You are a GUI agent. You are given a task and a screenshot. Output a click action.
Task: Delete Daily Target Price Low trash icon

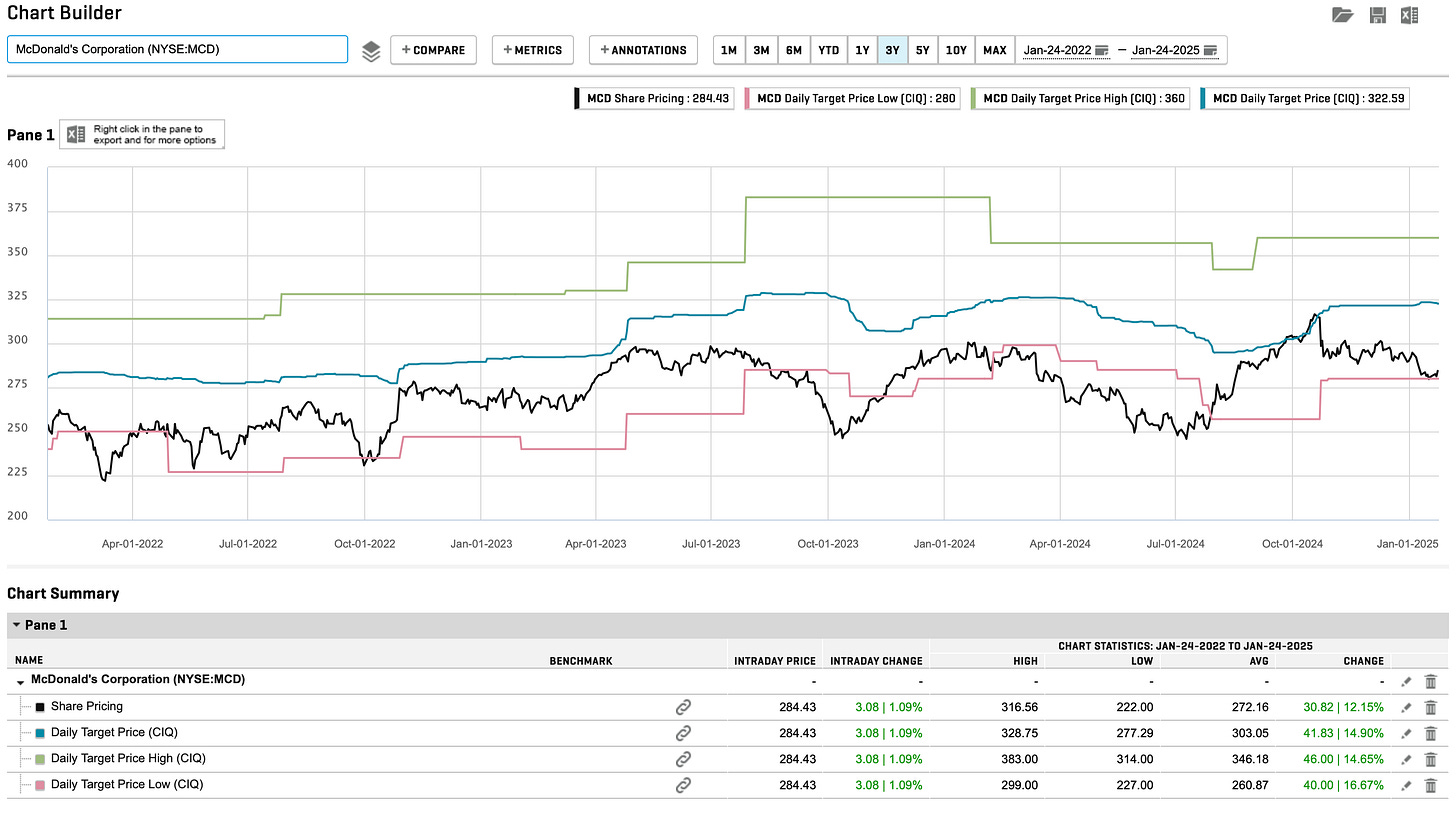pyautogui.click(x=1431, y=785)
